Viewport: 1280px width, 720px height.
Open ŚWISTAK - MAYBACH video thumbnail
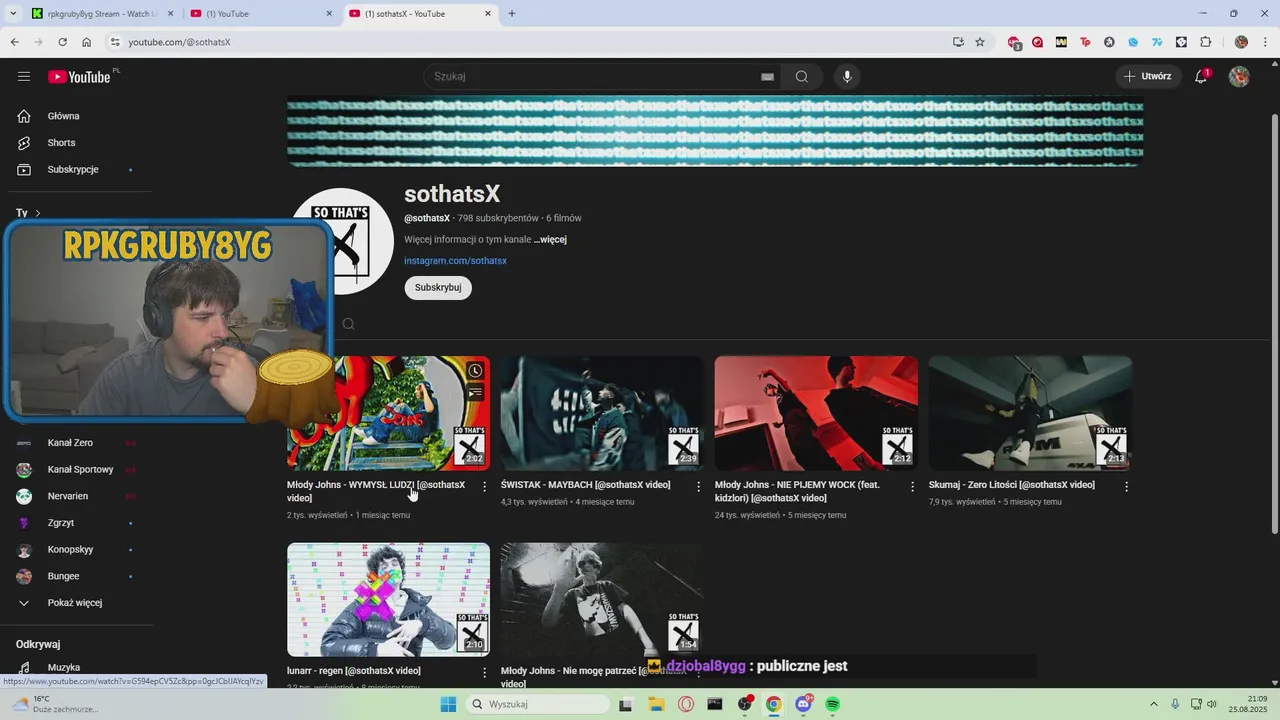pos(602,413)
